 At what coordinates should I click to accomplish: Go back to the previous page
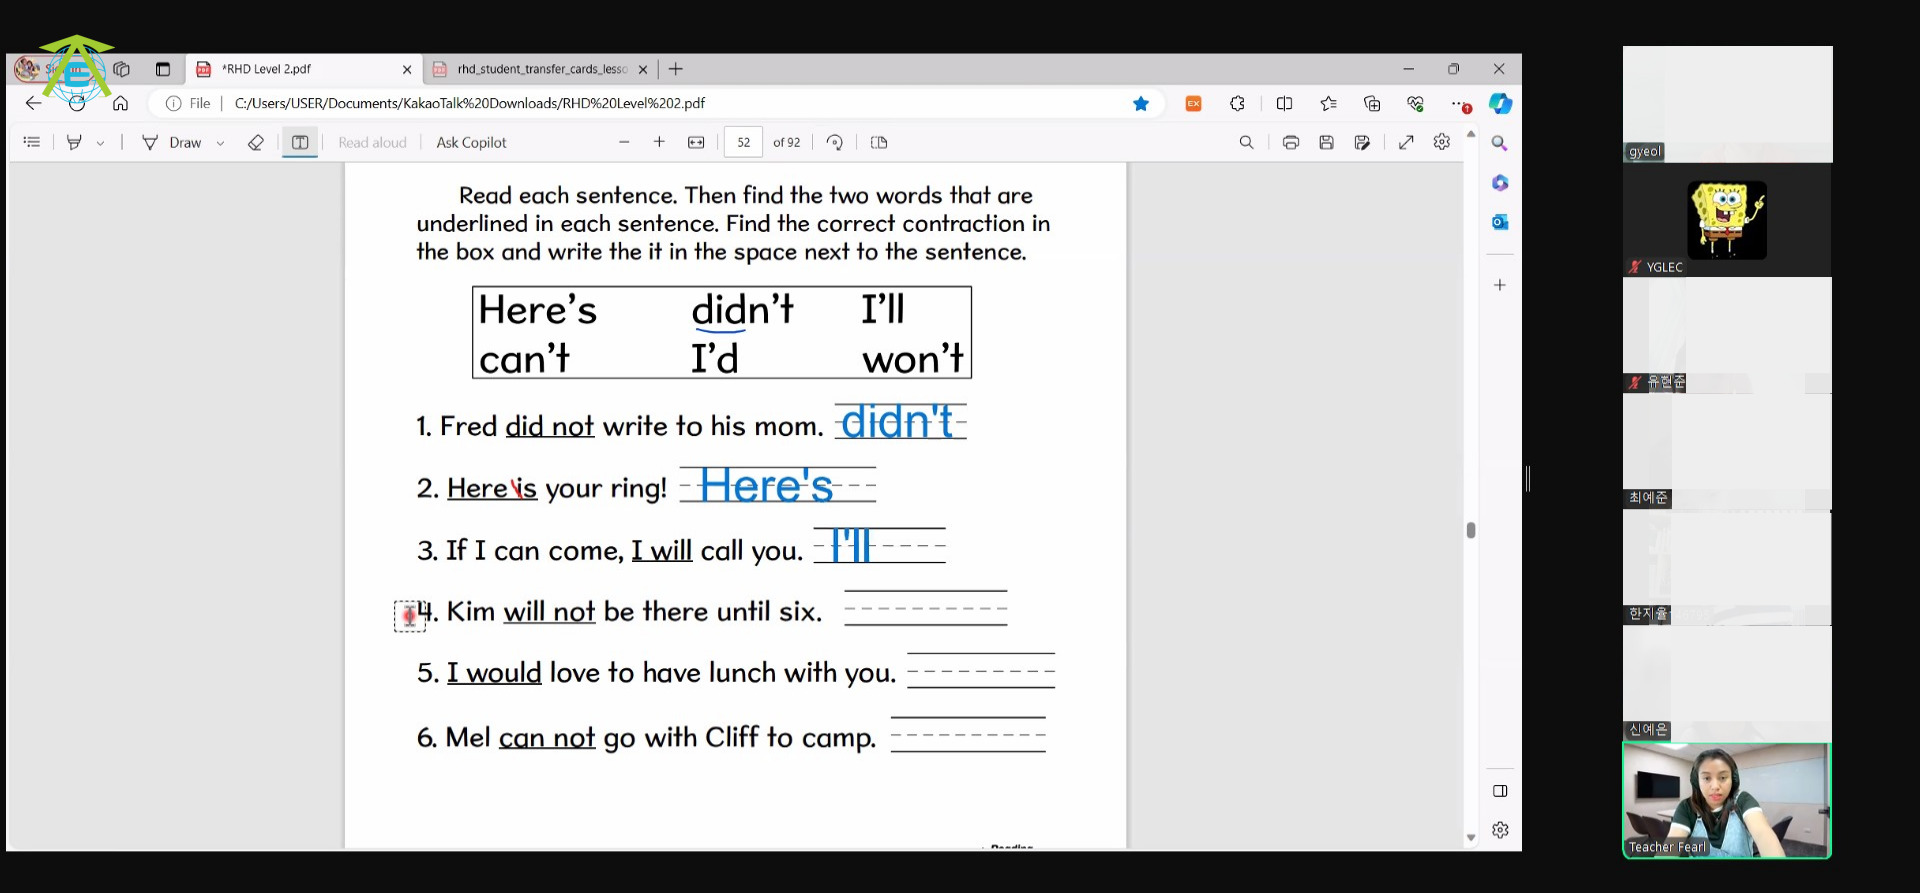pos(34,103)
